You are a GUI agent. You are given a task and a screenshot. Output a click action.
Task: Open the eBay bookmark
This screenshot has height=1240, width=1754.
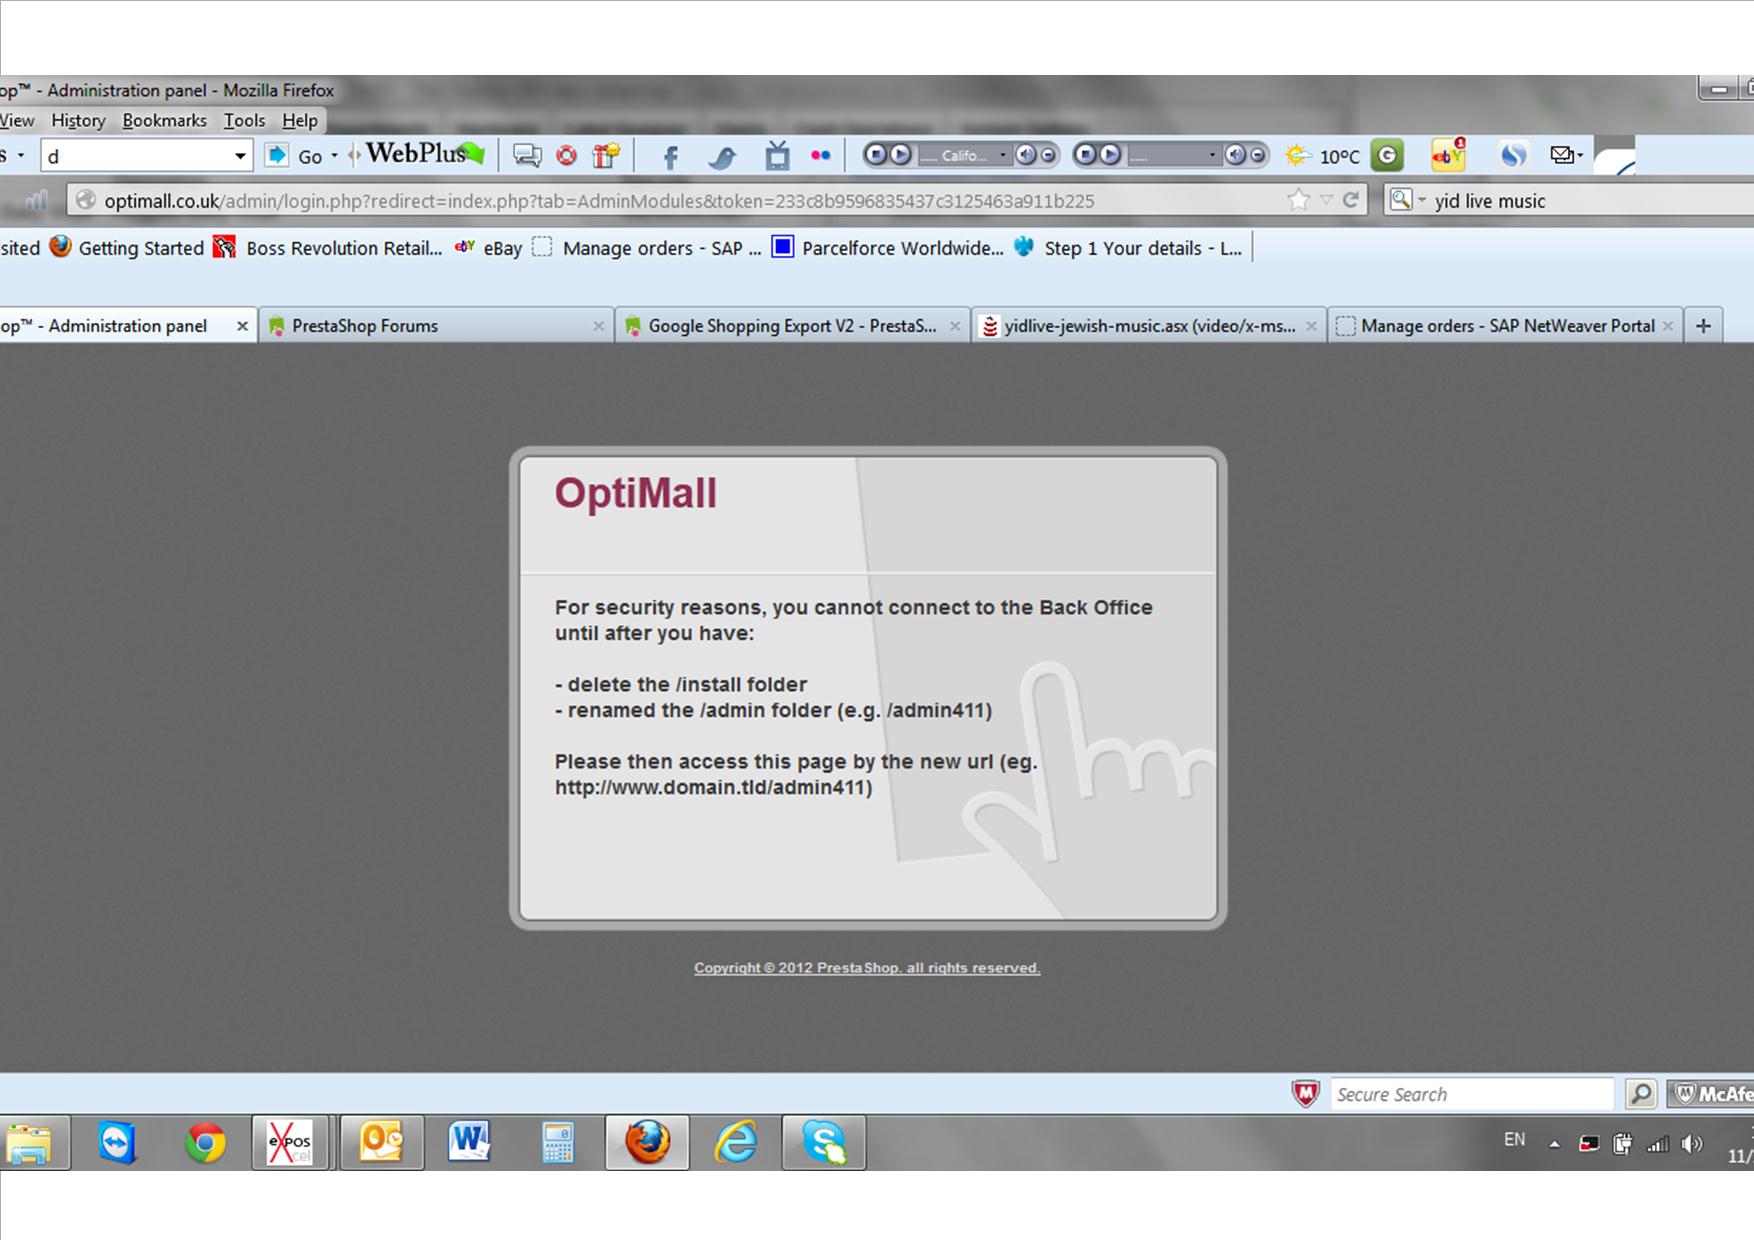tap(489, 248)
